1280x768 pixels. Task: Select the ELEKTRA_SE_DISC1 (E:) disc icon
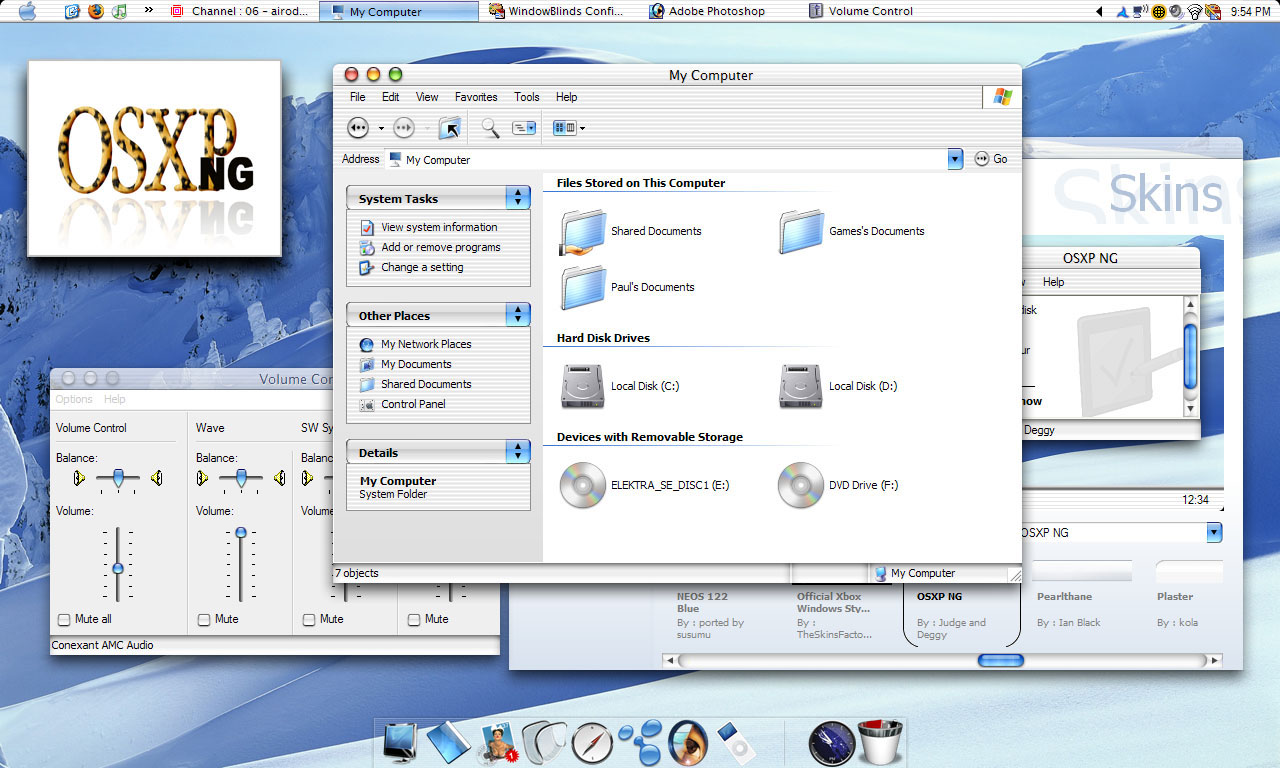click(x=583, y=485)
